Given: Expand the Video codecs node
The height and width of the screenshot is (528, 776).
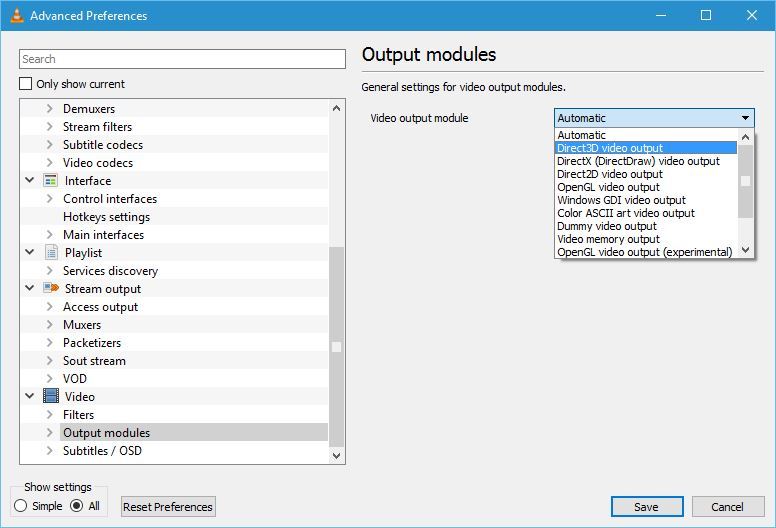Looking at the screenshot, I should [x=49, y=162].
